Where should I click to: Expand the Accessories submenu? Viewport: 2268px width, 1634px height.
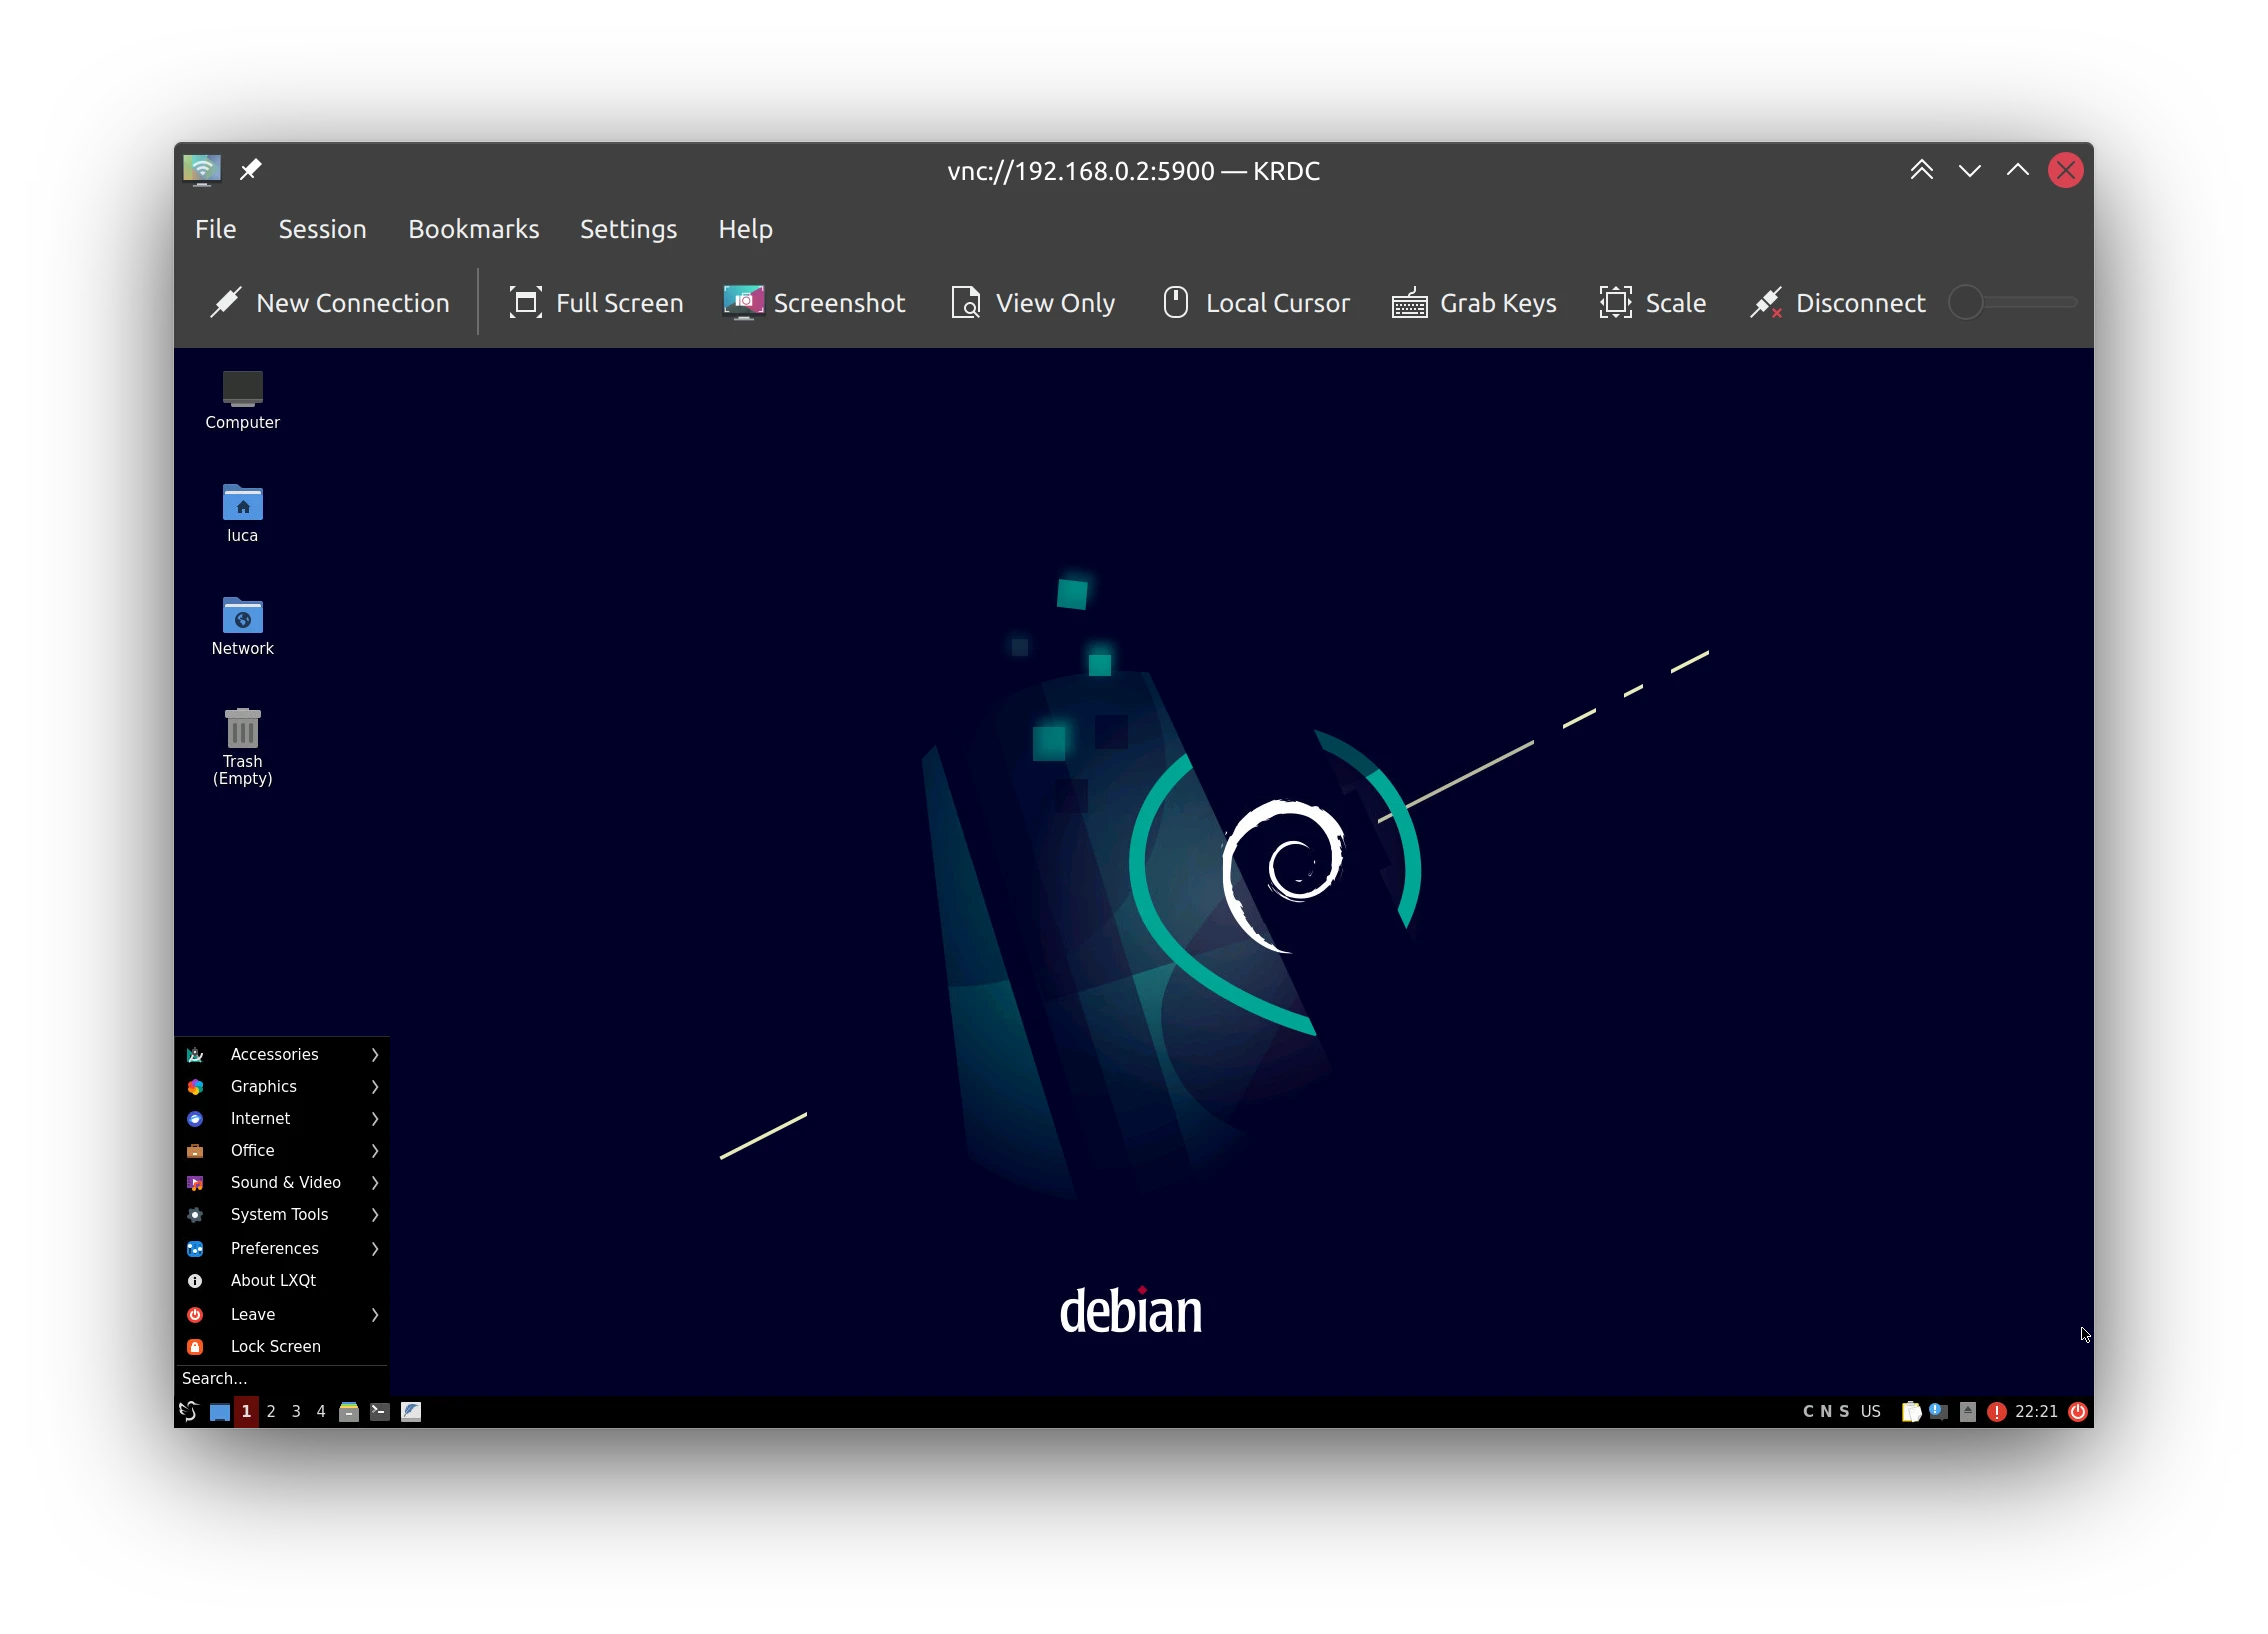click(x=282, y=1053)
